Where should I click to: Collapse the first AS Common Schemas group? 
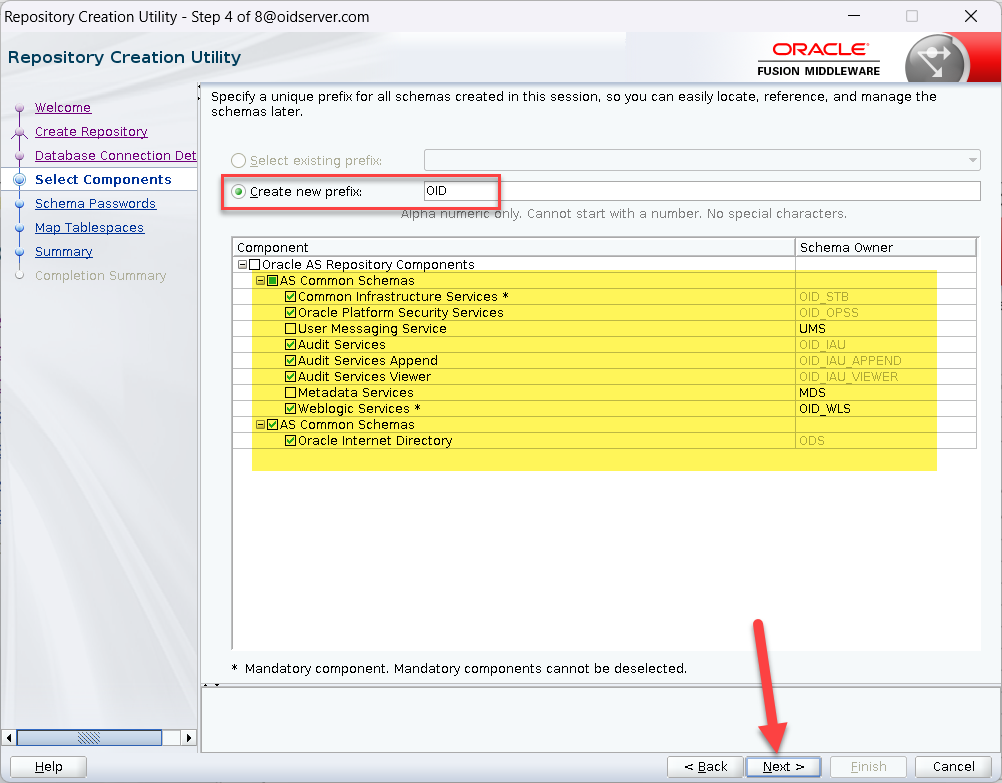pos(260,281)
